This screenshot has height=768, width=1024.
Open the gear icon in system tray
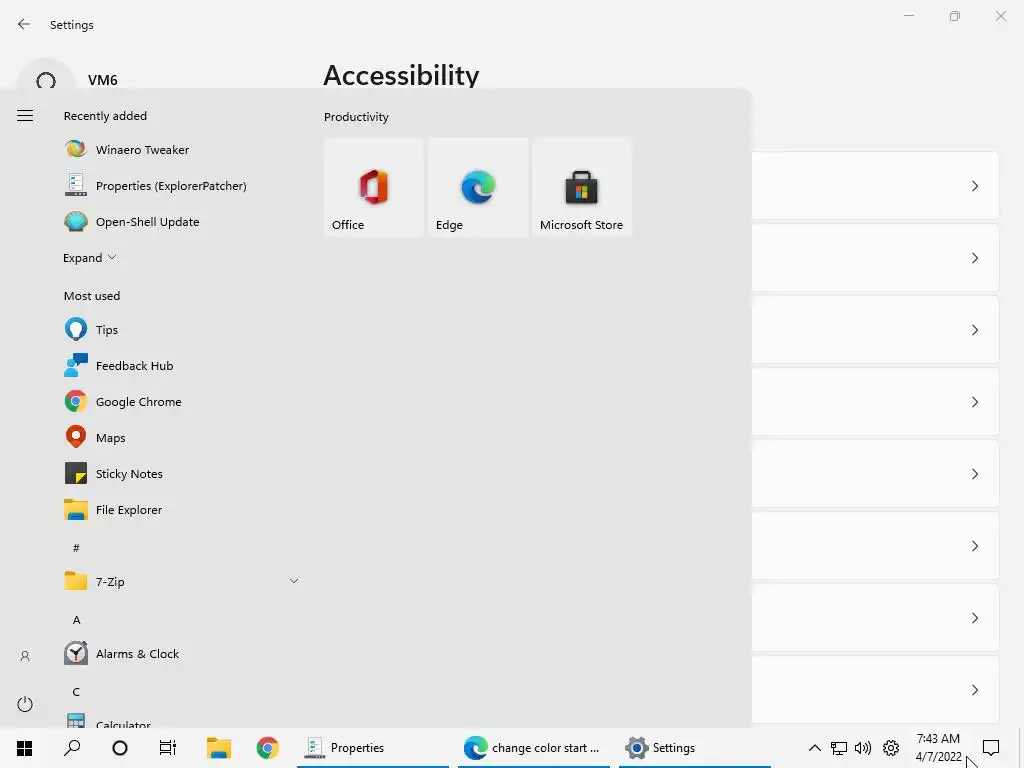click(x=891, y=748)
